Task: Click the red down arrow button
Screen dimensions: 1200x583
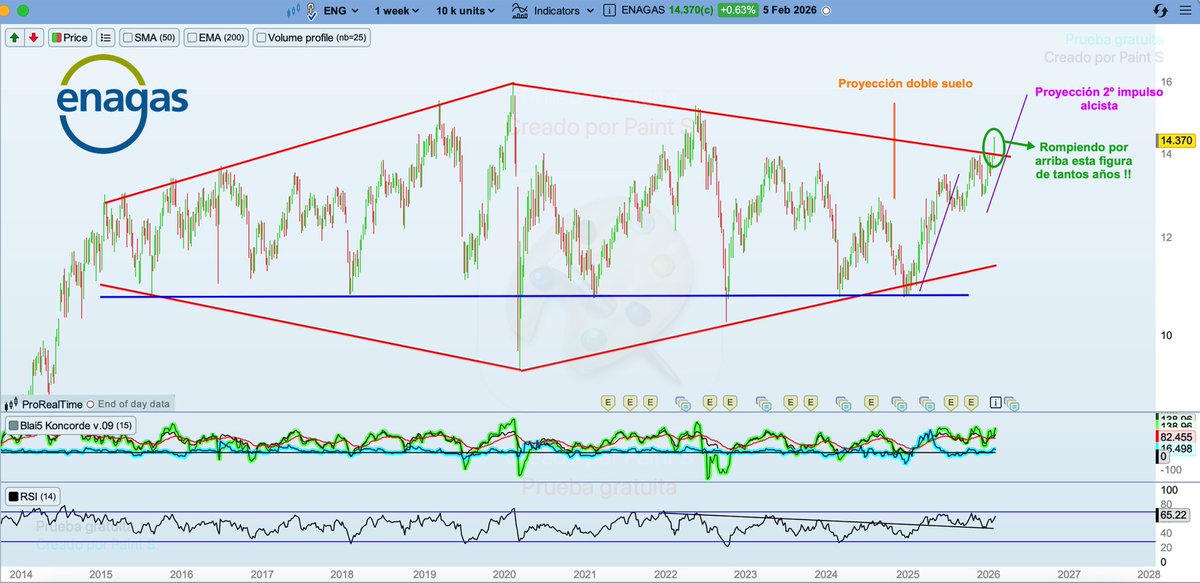Action: pos(33,38)
